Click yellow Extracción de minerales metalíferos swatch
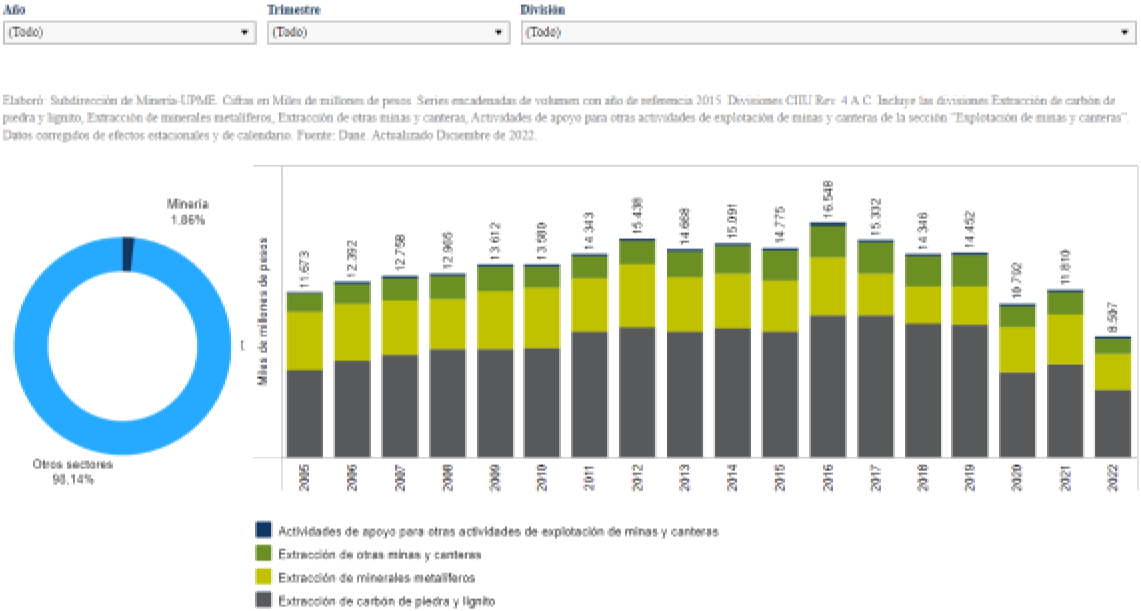This screenshot has width=1141, height=611. (x=264, y=578)
